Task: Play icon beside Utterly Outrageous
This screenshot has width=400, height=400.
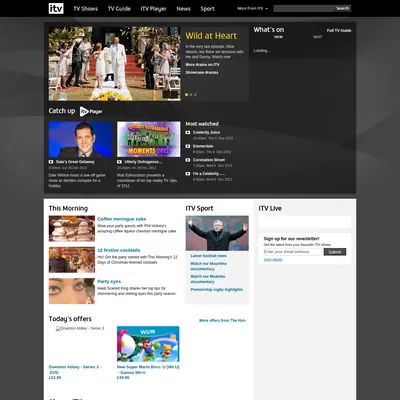Action: pos(119,162)
